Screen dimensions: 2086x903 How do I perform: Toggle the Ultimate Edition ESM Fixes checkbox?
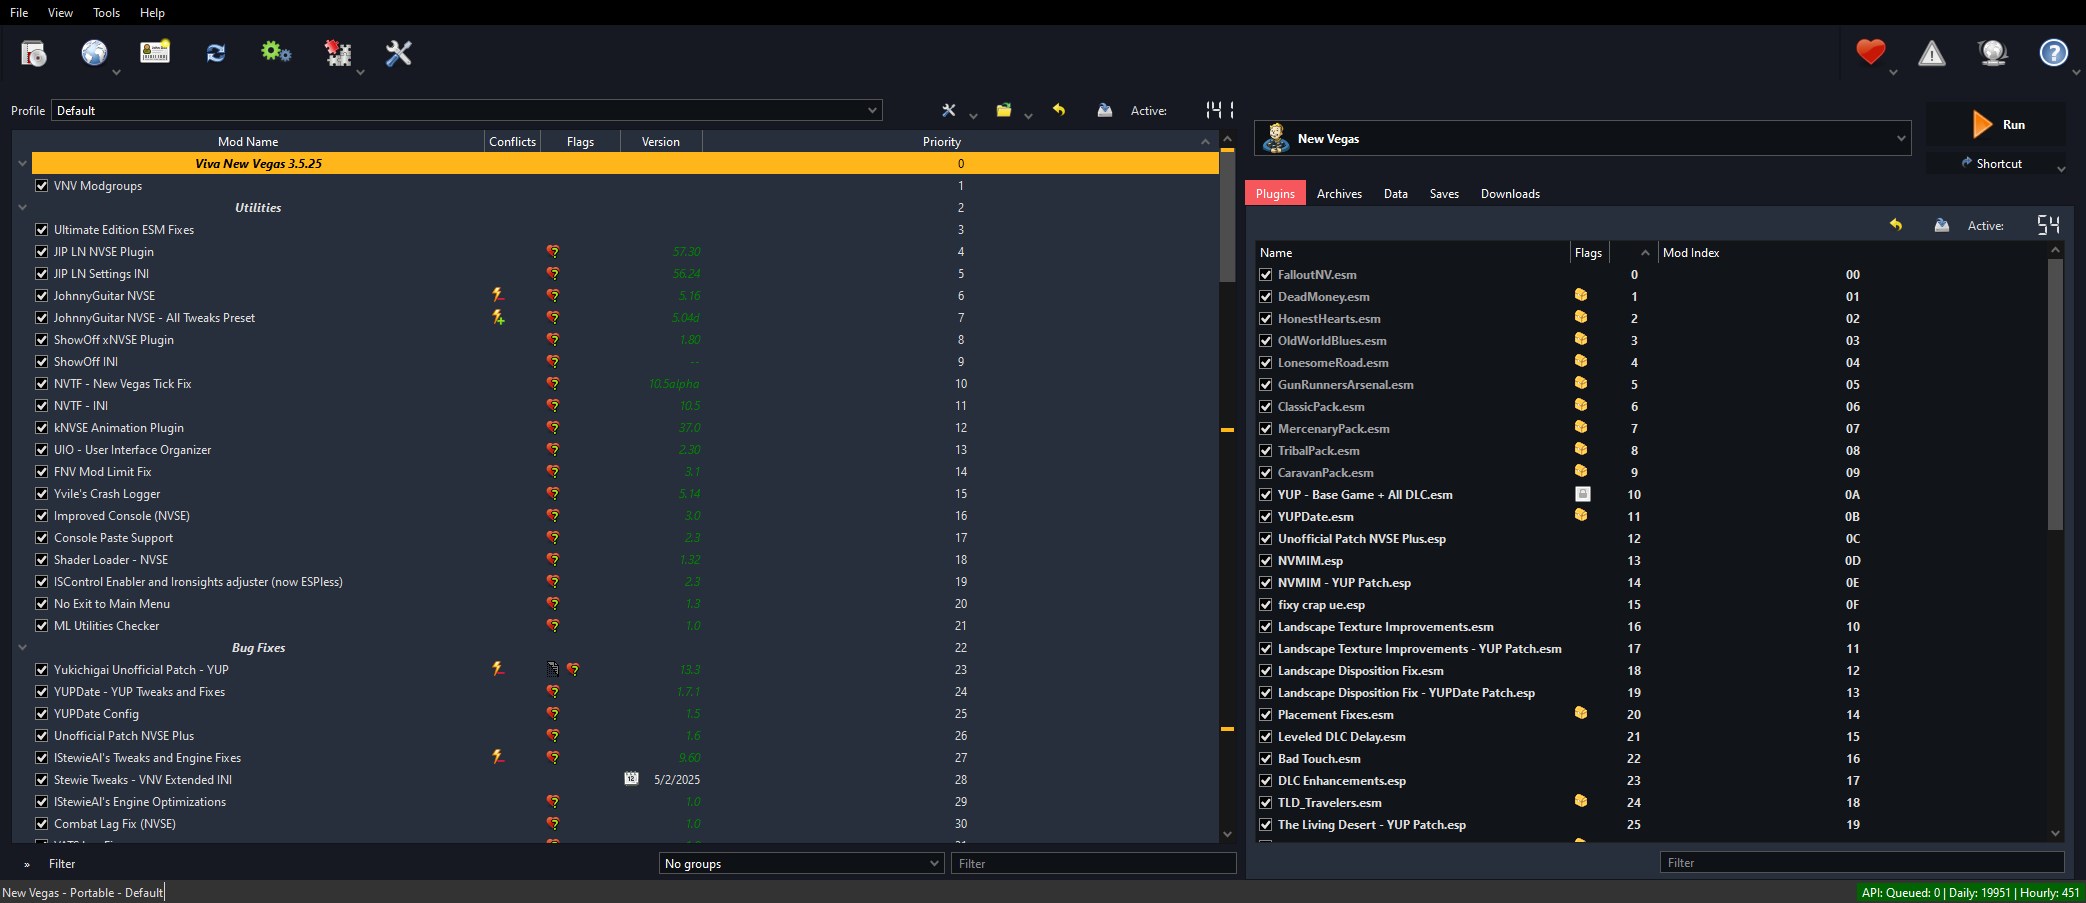point(42,230)
